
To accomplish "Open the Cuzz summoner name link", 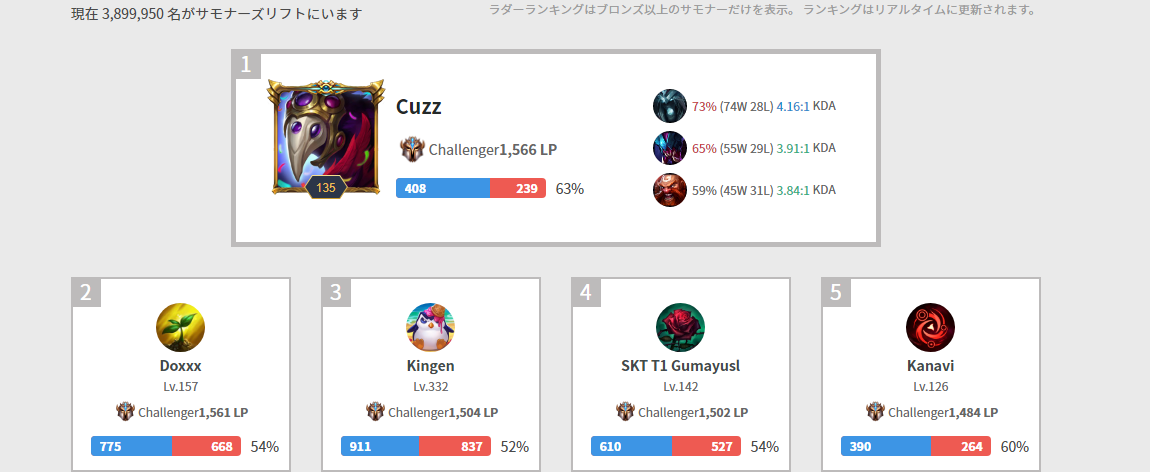I will [419, 107].
